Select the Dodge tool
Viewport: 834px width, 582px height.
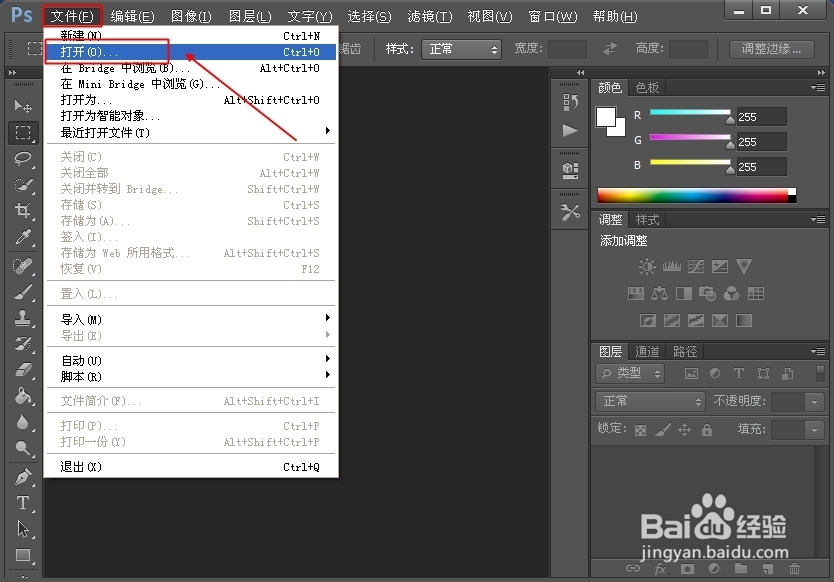(23, 448)
